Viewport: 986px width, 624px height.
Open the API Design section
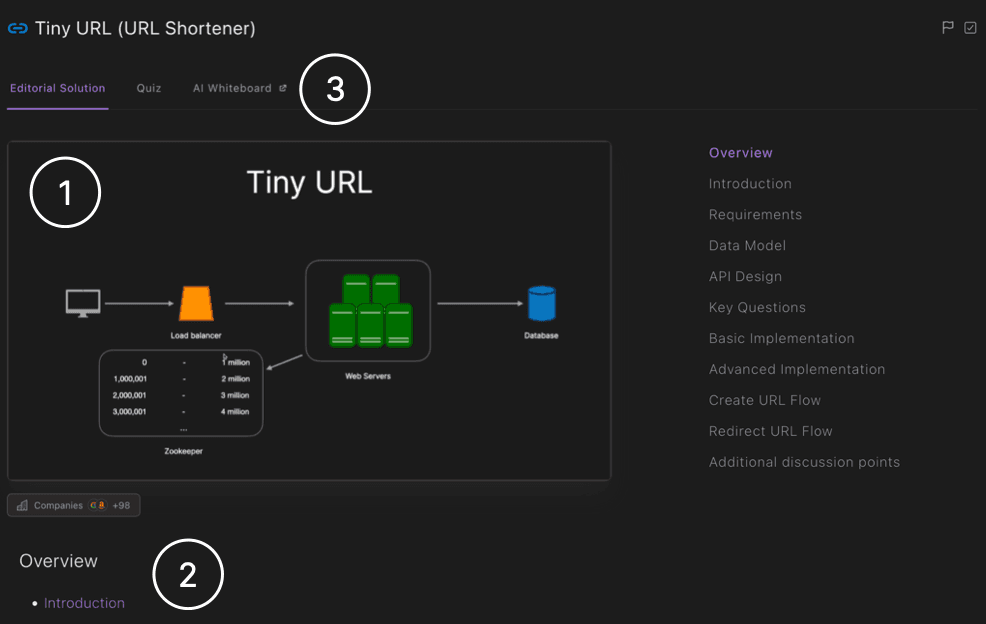point(745,276)
